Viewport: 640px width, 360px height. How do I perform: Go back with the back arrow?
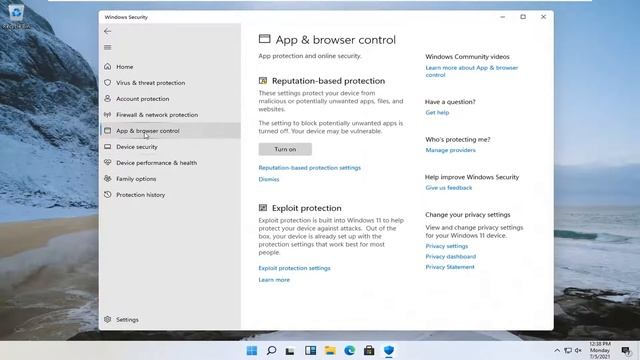pos(107,31)
